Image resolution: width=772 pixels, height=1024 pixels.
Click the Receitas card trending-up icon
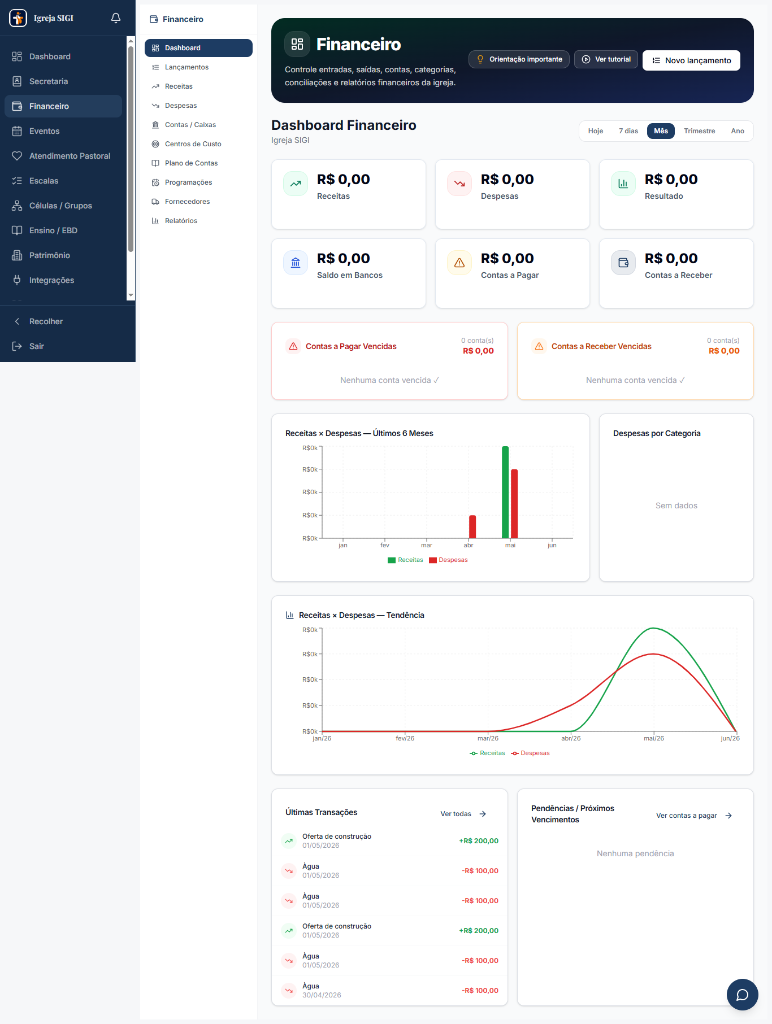[295, 184]
